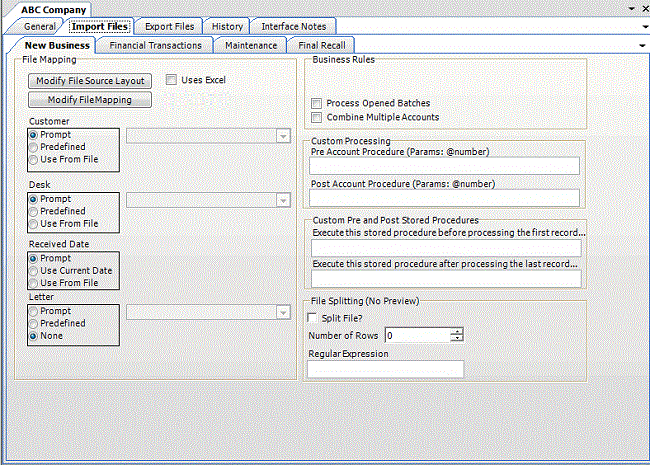The height and width of the screenshot is (465, 650).
Task: Tick the Combine Multiple Accounts checkbox
Action: tap(317, 117)
